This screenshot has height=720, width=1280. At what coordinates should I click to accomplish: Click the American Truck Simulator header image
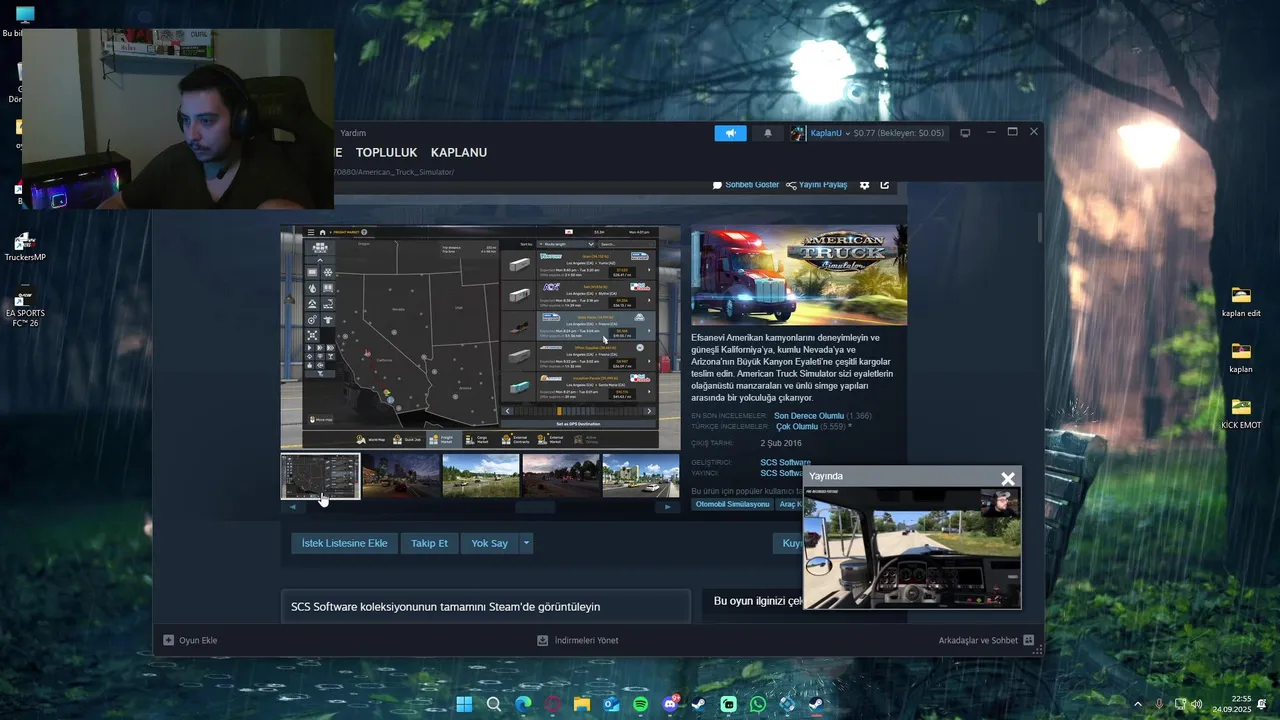(799, 275)
